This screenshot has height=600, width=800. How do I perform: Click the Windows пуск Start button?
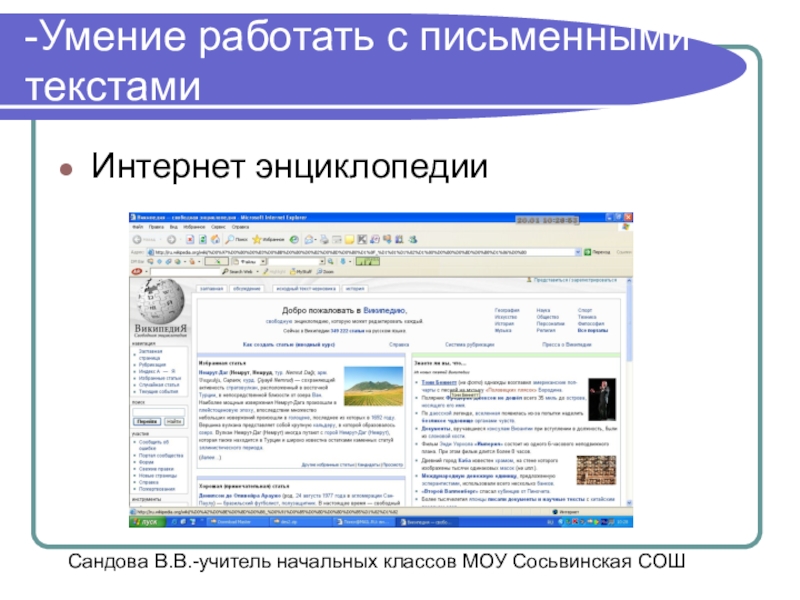[x=148, y=522]
